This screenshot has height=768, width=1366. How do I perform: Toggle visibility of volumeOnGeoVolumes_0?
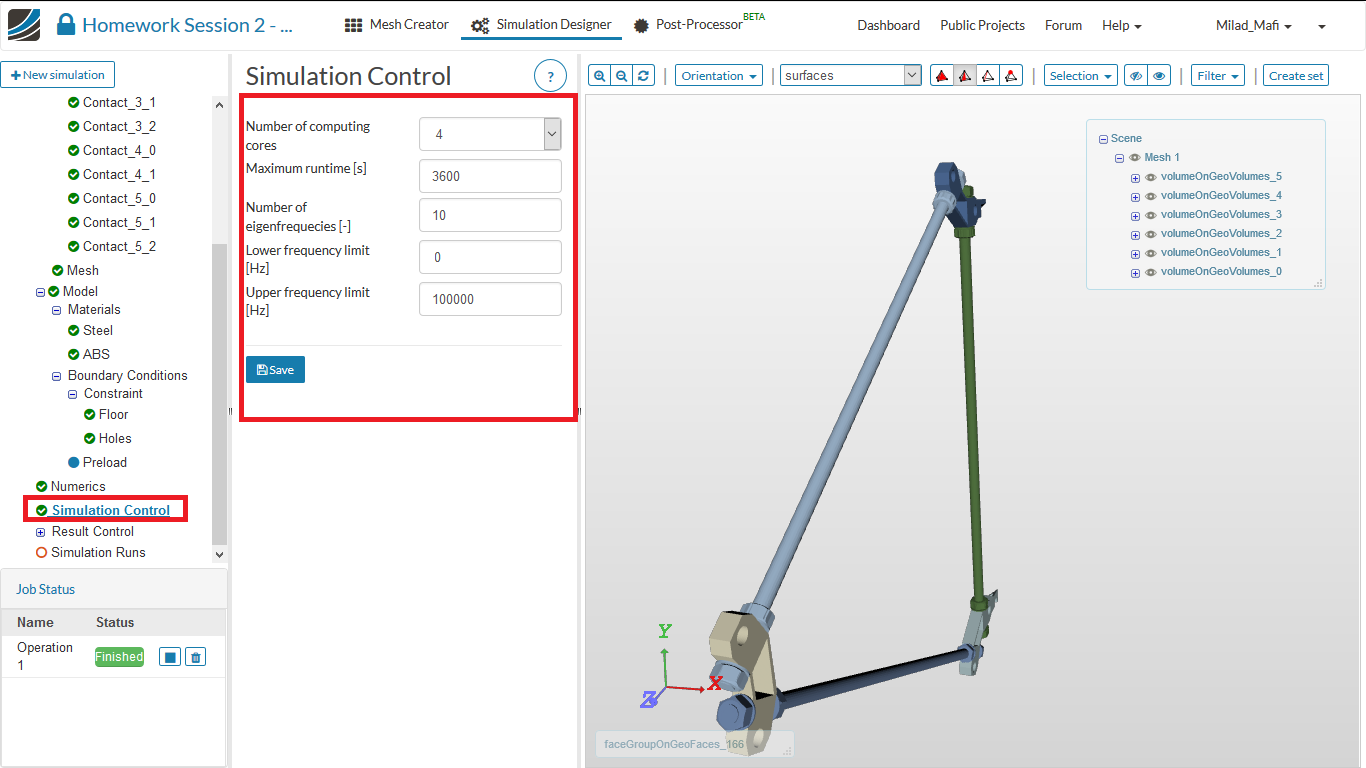(1151, 272)
